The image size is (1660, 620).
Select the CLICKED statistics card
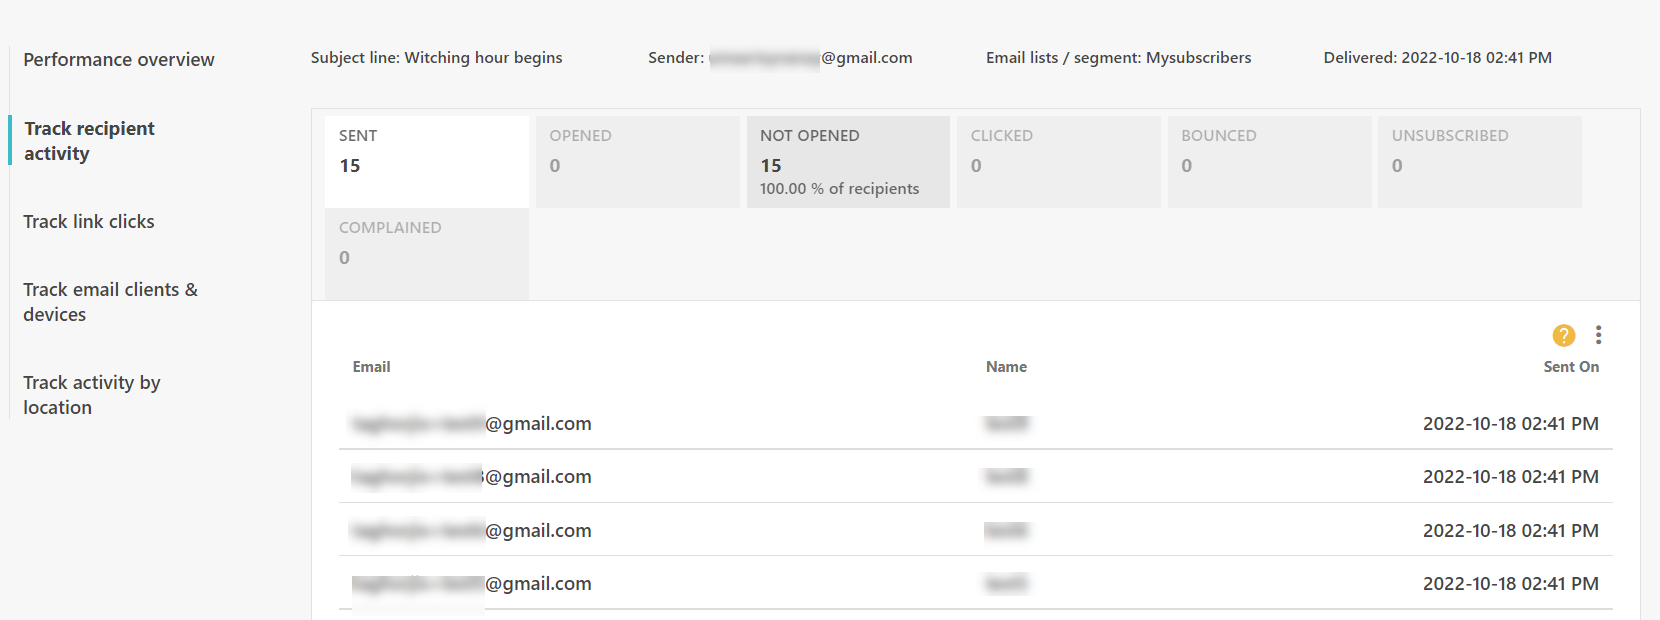[x=1059, y=160]
